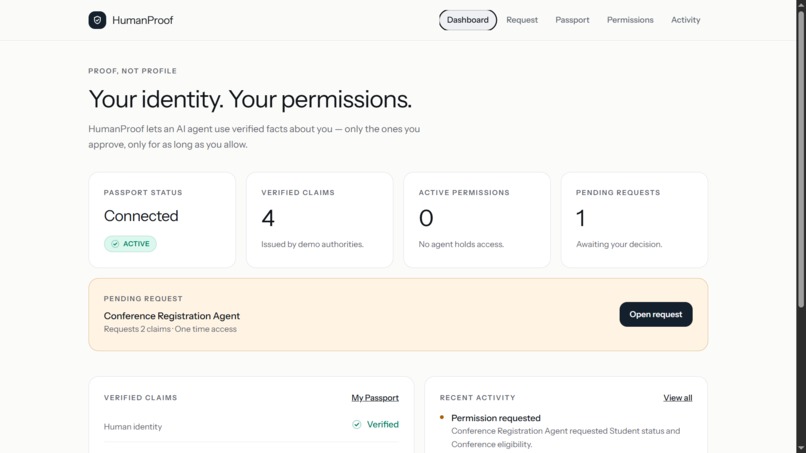Image resolution: width=806 pixels, height=453 pixels.
Task: Click the orange dot beside Permission requested
Action: [442, 418]
